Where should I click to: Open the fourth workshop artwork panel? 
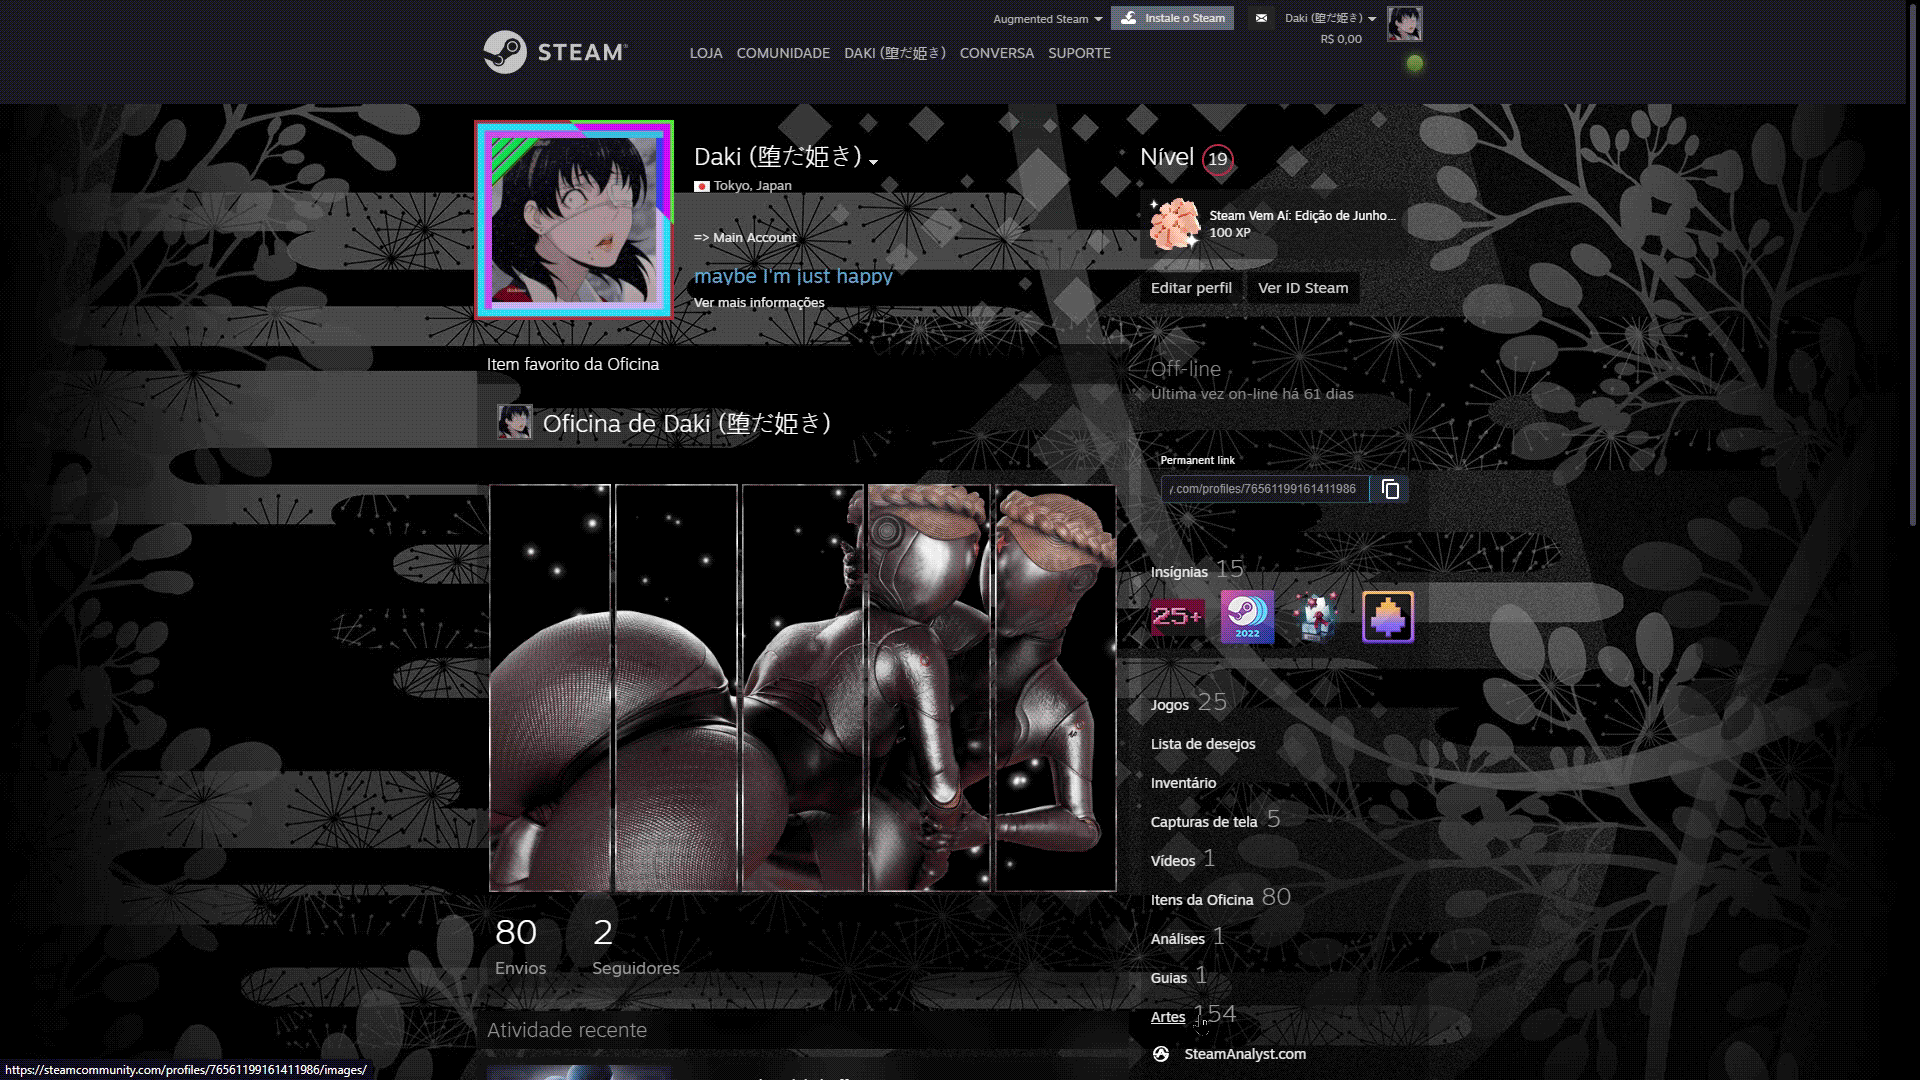929,688
